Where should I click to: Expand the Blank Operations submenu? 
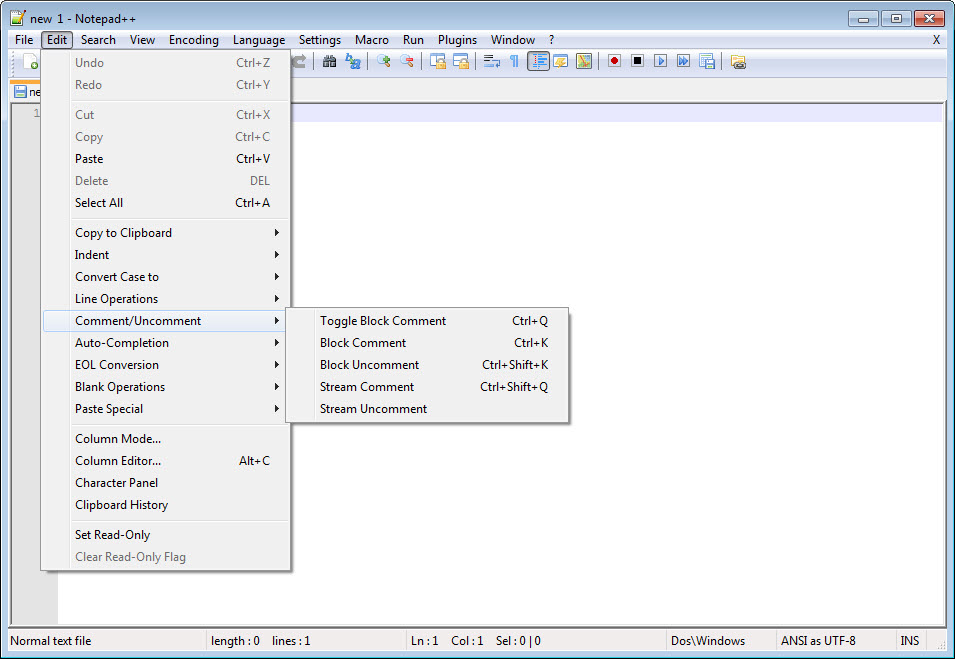tap(164, 387)
